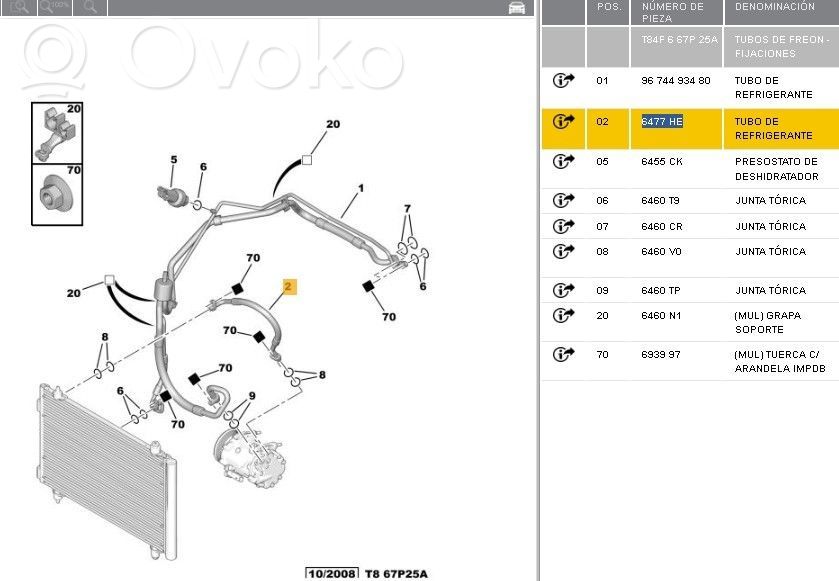Open info icon for row 09 part 6460 TP
The height and width of the screenshot is (581, 839).
563,290
